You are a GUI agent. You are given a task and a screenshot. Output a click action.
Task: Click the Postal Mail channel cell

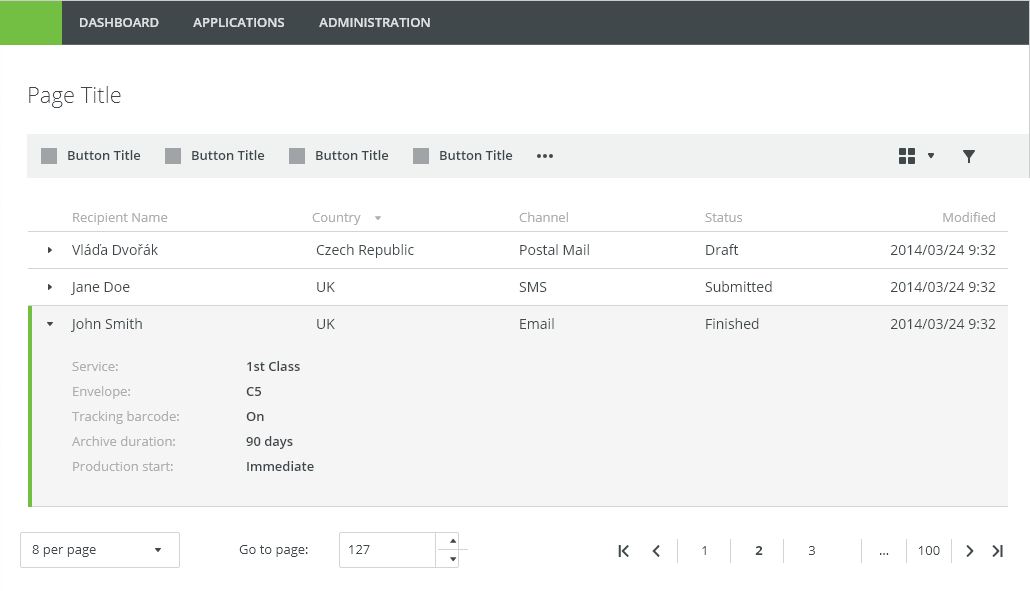(554, 250)
